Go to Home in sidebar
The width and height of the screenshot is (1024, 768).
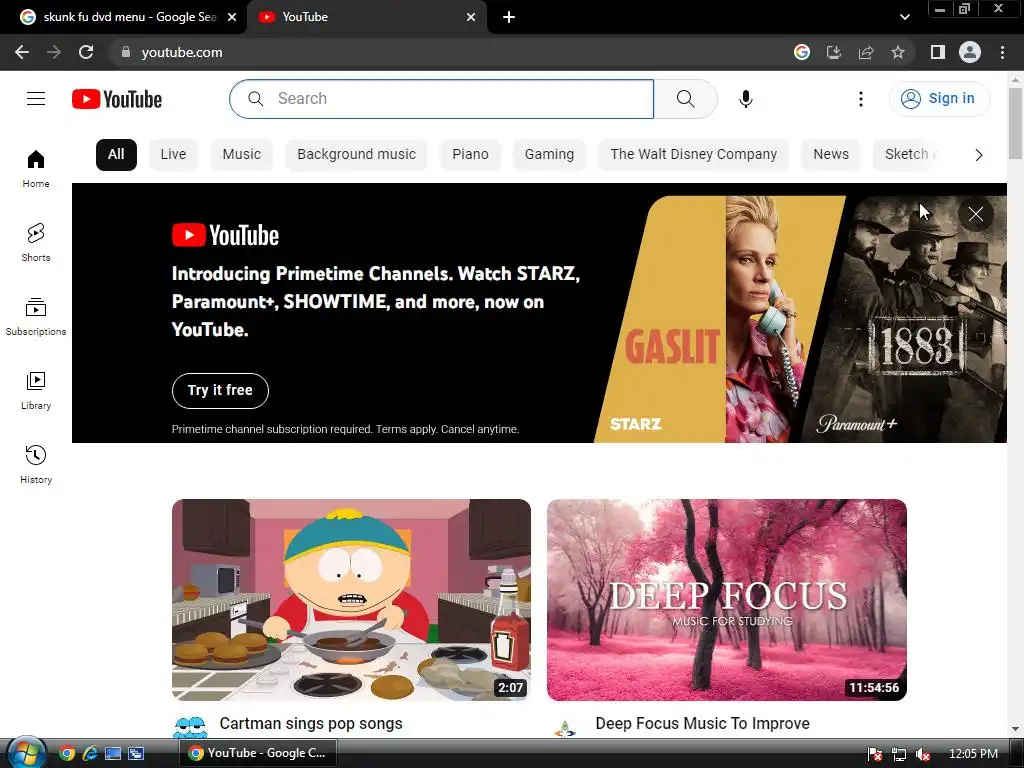tap(36, 168)
